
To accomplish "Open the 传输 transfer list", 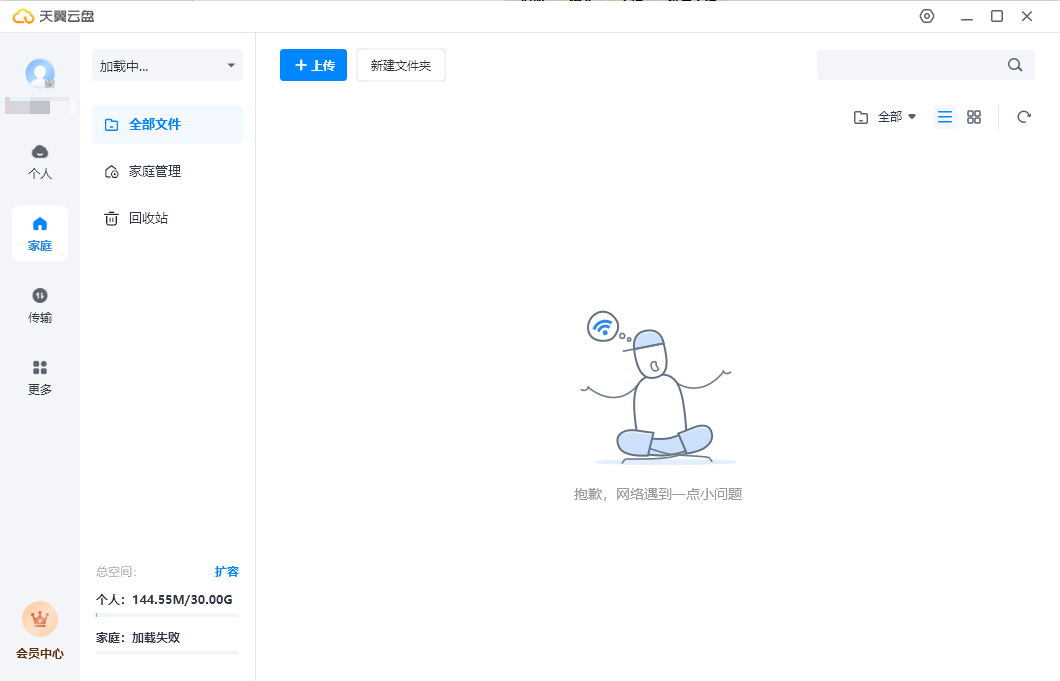I will (x=40, y=306).
